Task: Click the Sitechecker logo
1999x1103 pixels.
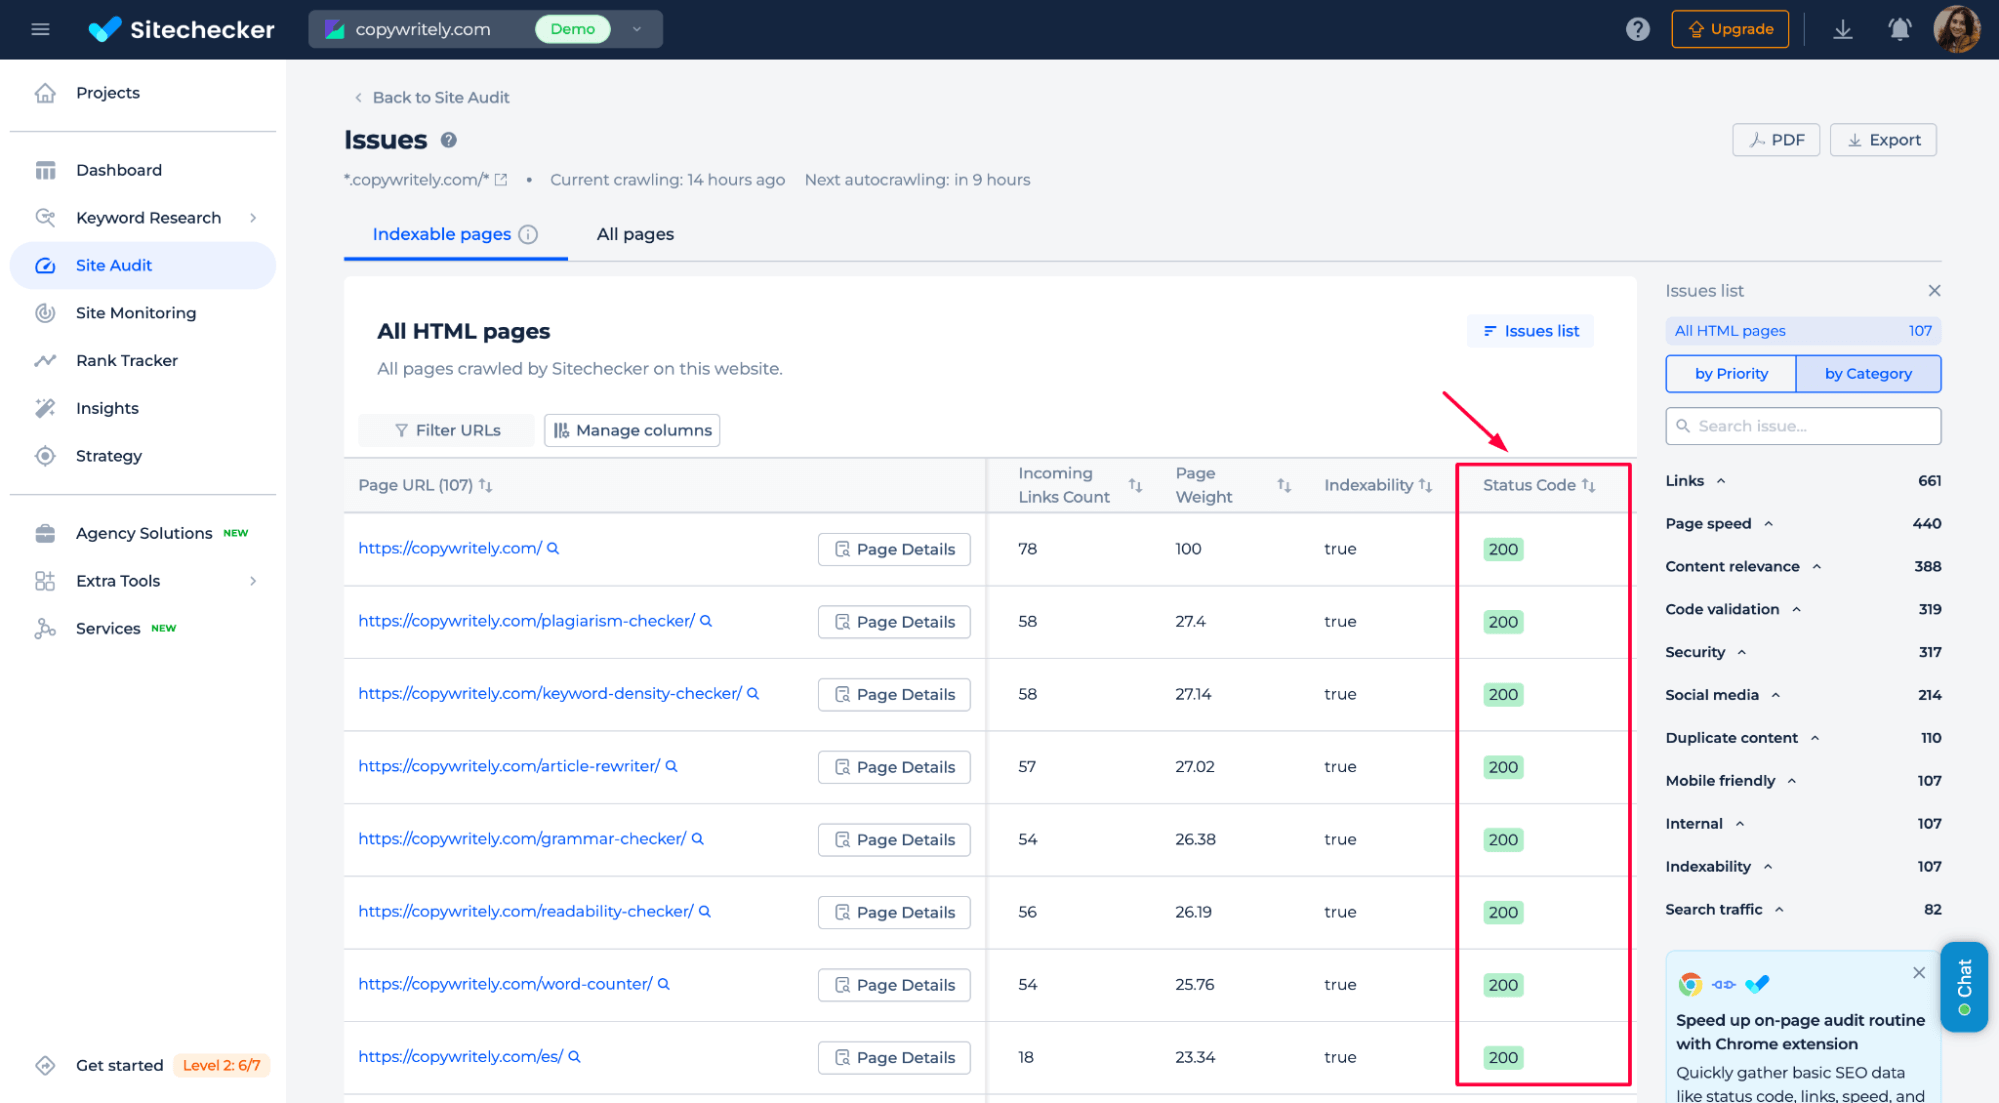Action: coord(181,29)
